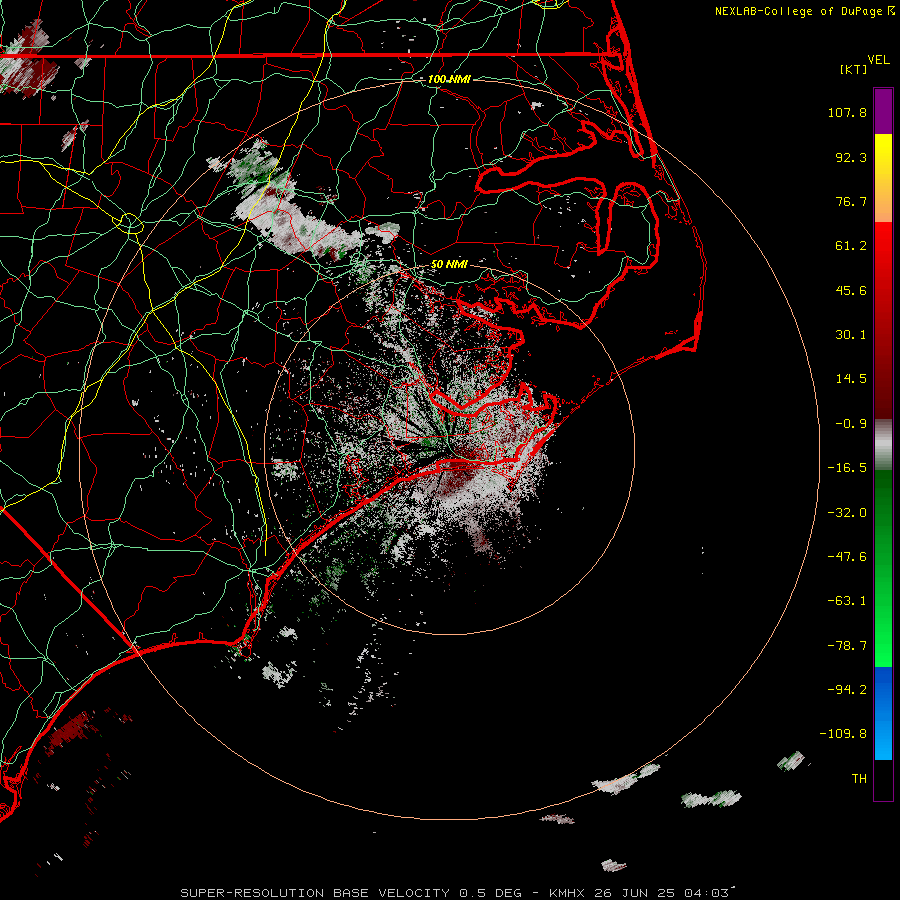Click the [KT] units label
This screenshot has width=900, height=900.
click(x=854, y=69)
